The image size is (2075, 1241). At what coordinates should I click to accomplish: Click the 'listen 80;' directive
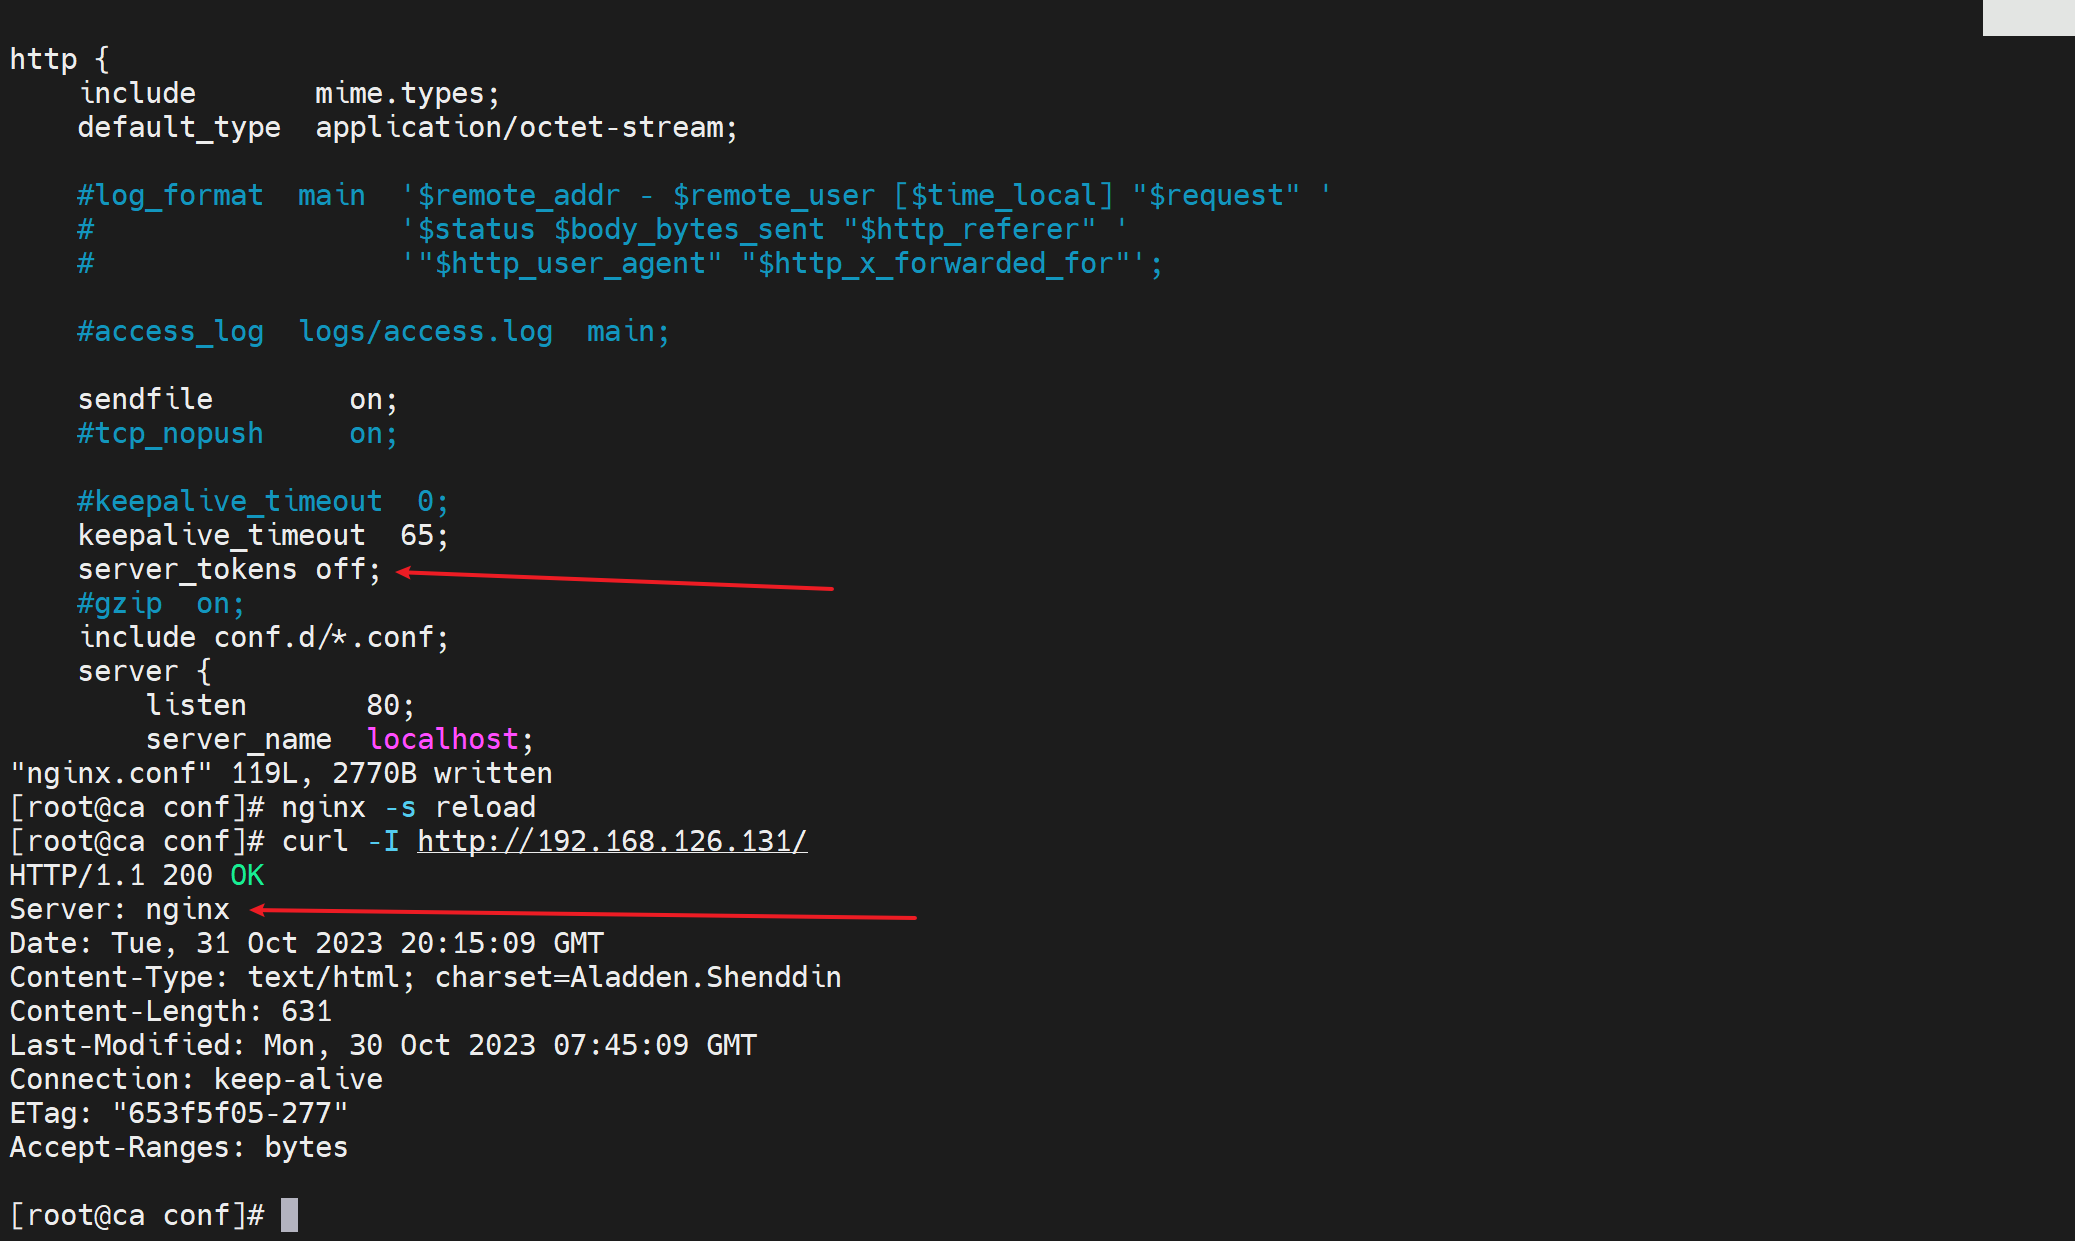click(x=280, y=705)
